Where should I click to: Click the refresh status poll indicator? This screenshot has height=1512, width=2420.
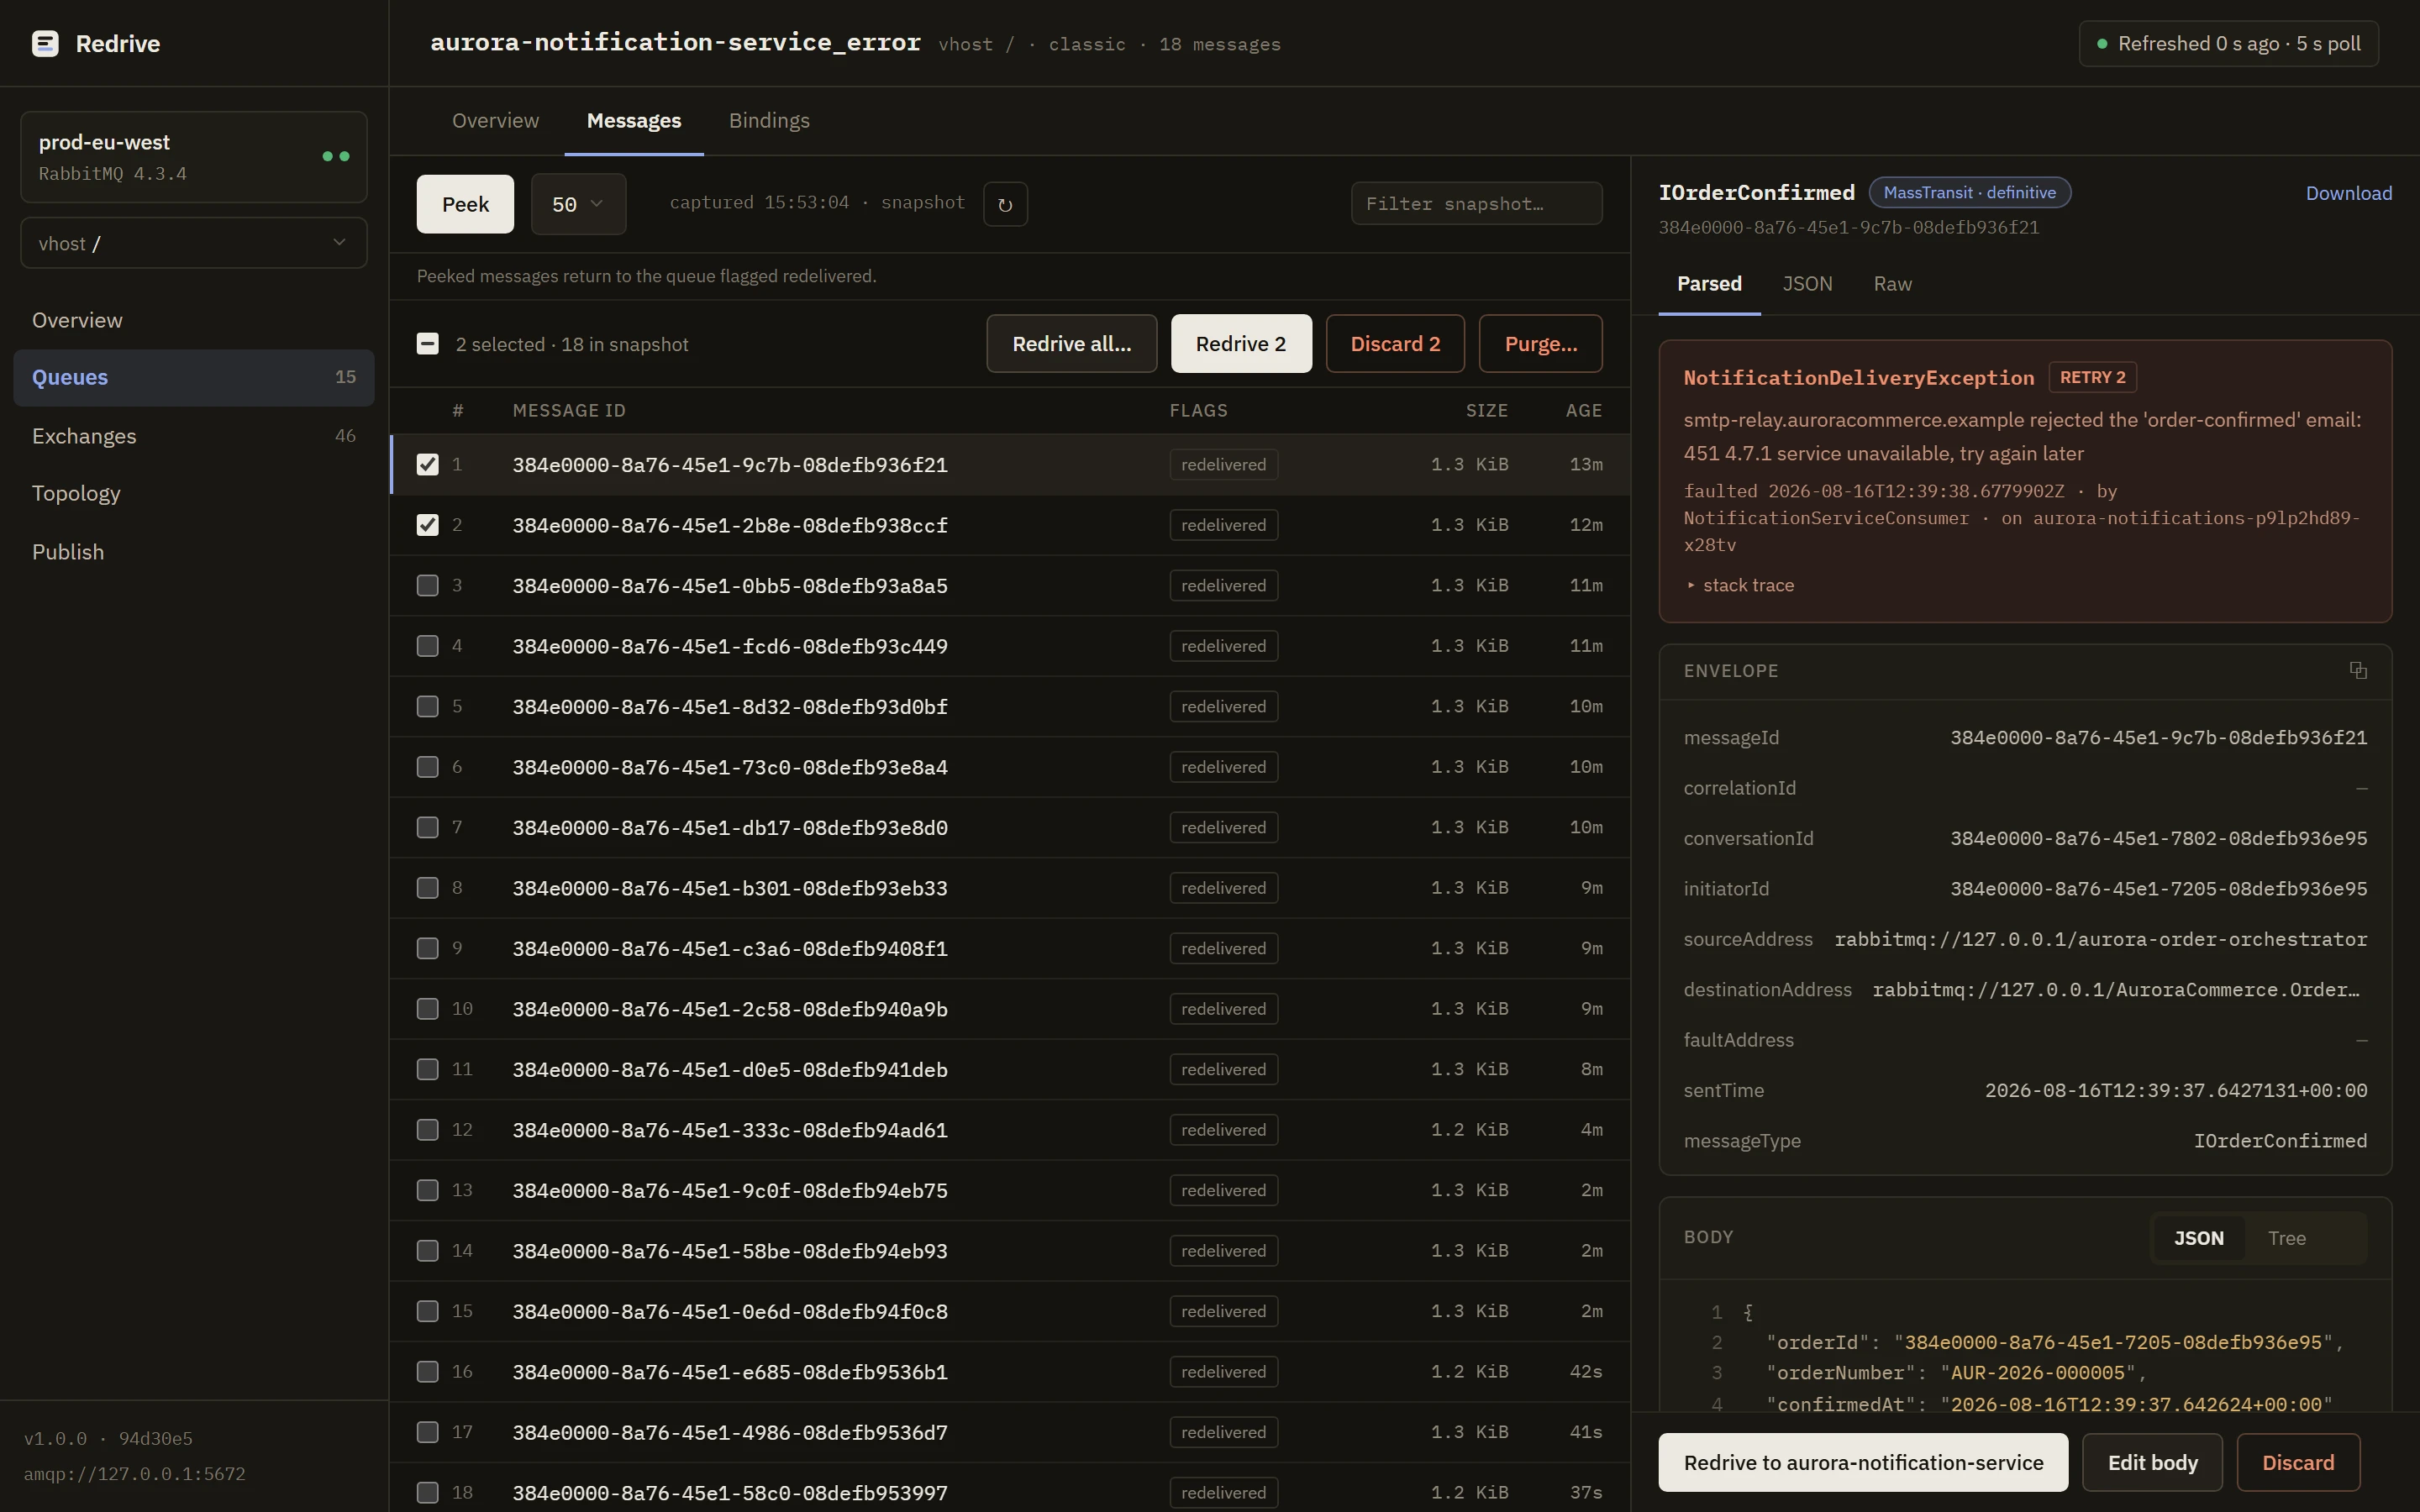click(x=2228, y=44)
